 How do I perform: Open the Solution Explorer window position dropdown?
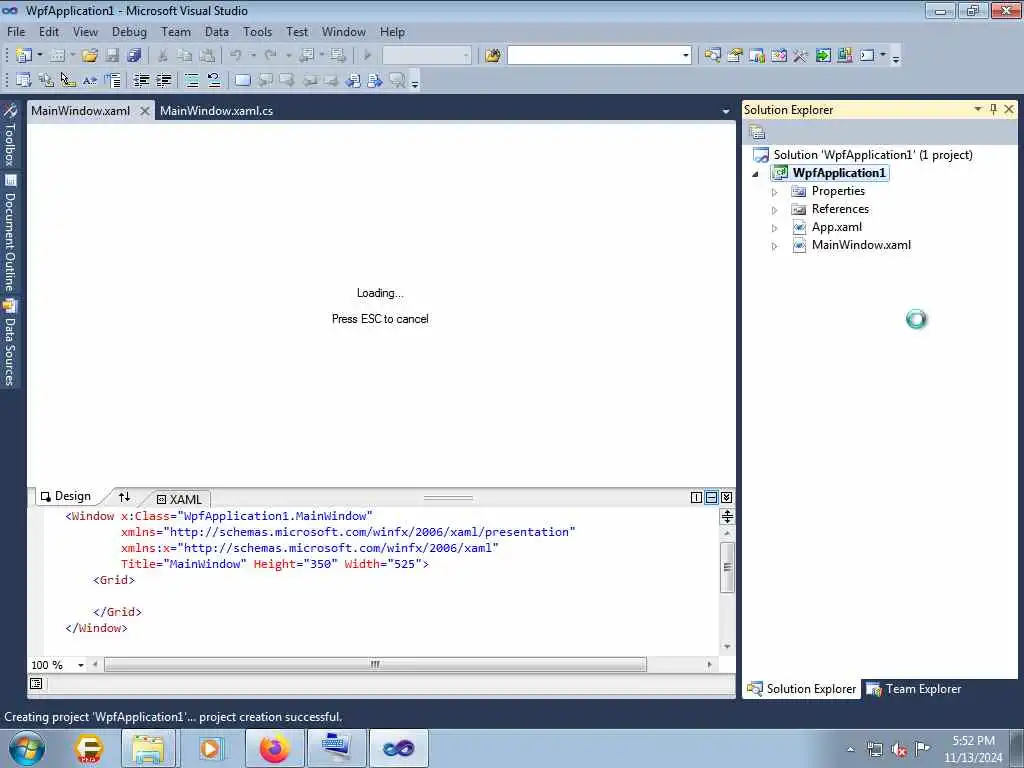[978, 109]
